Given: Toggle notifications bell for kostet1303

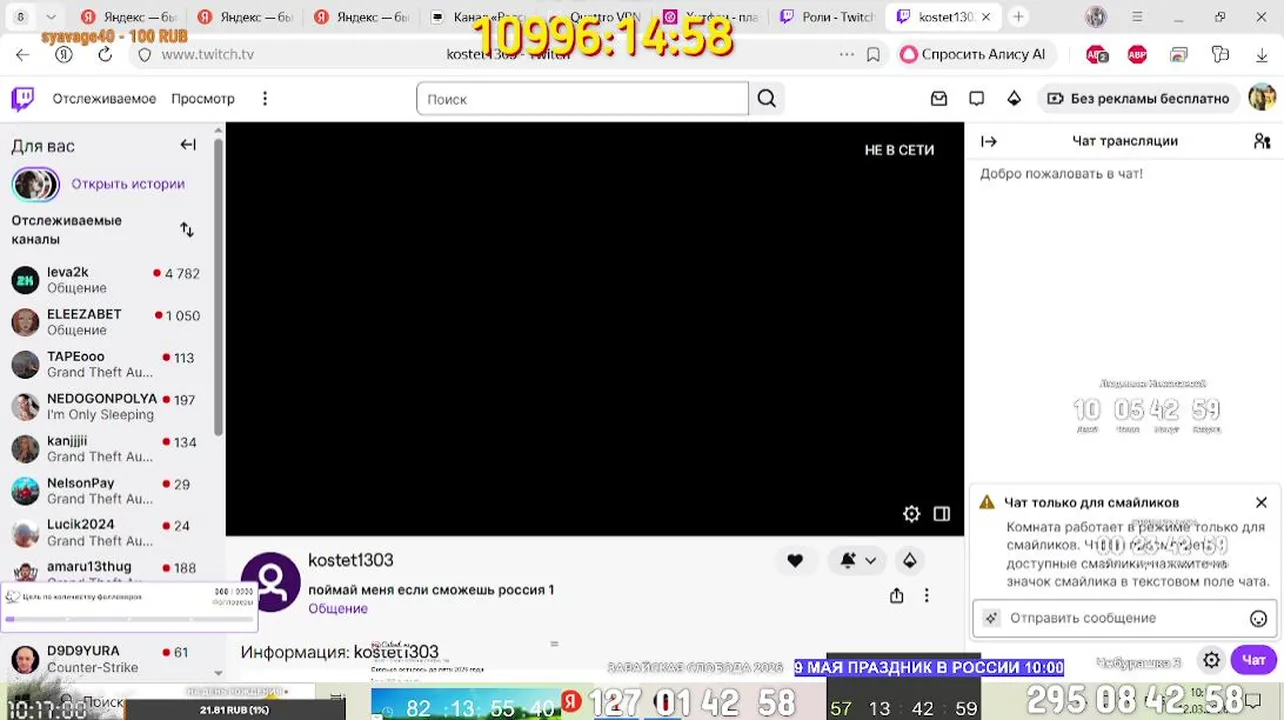Looking at the screenshot, I should (x=848, y=561).
